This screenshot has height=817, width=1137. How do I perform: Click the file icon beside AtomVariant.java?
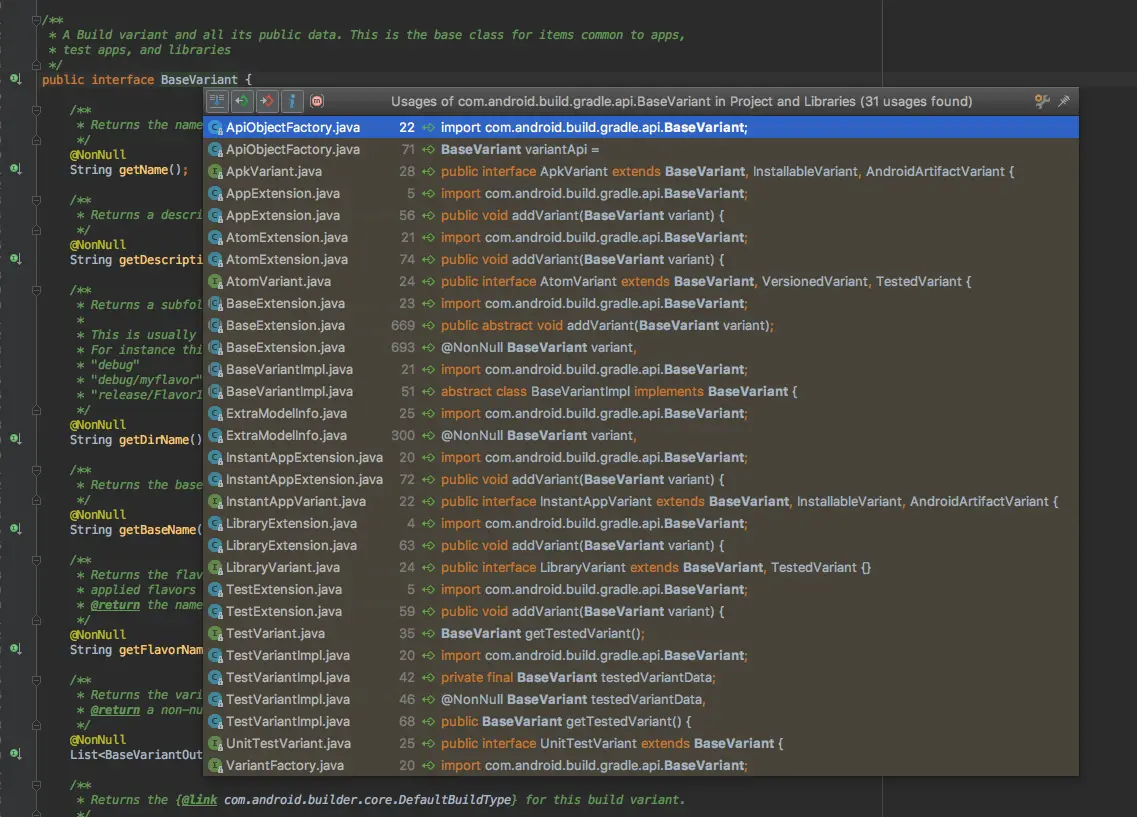click(x=214, y=281)
